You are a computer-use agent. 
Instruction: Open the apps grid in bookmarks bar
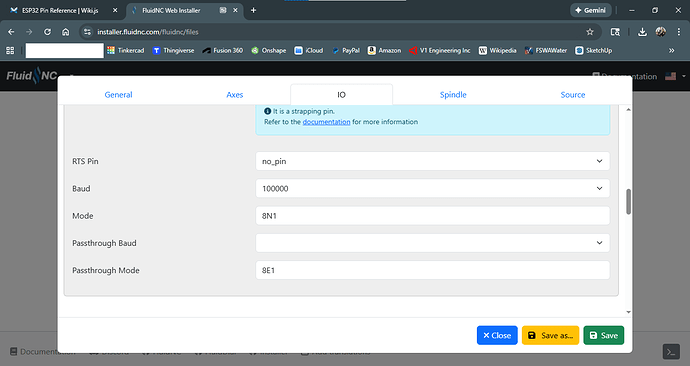10,51
